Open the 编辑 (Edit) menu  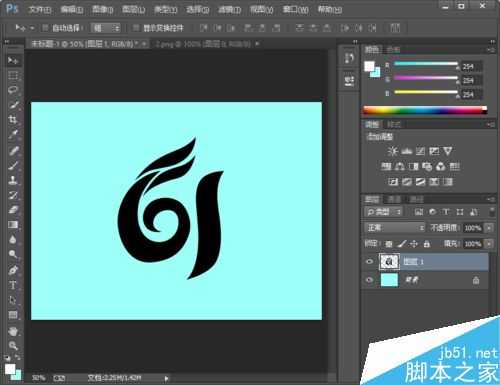tap(72, 9)
